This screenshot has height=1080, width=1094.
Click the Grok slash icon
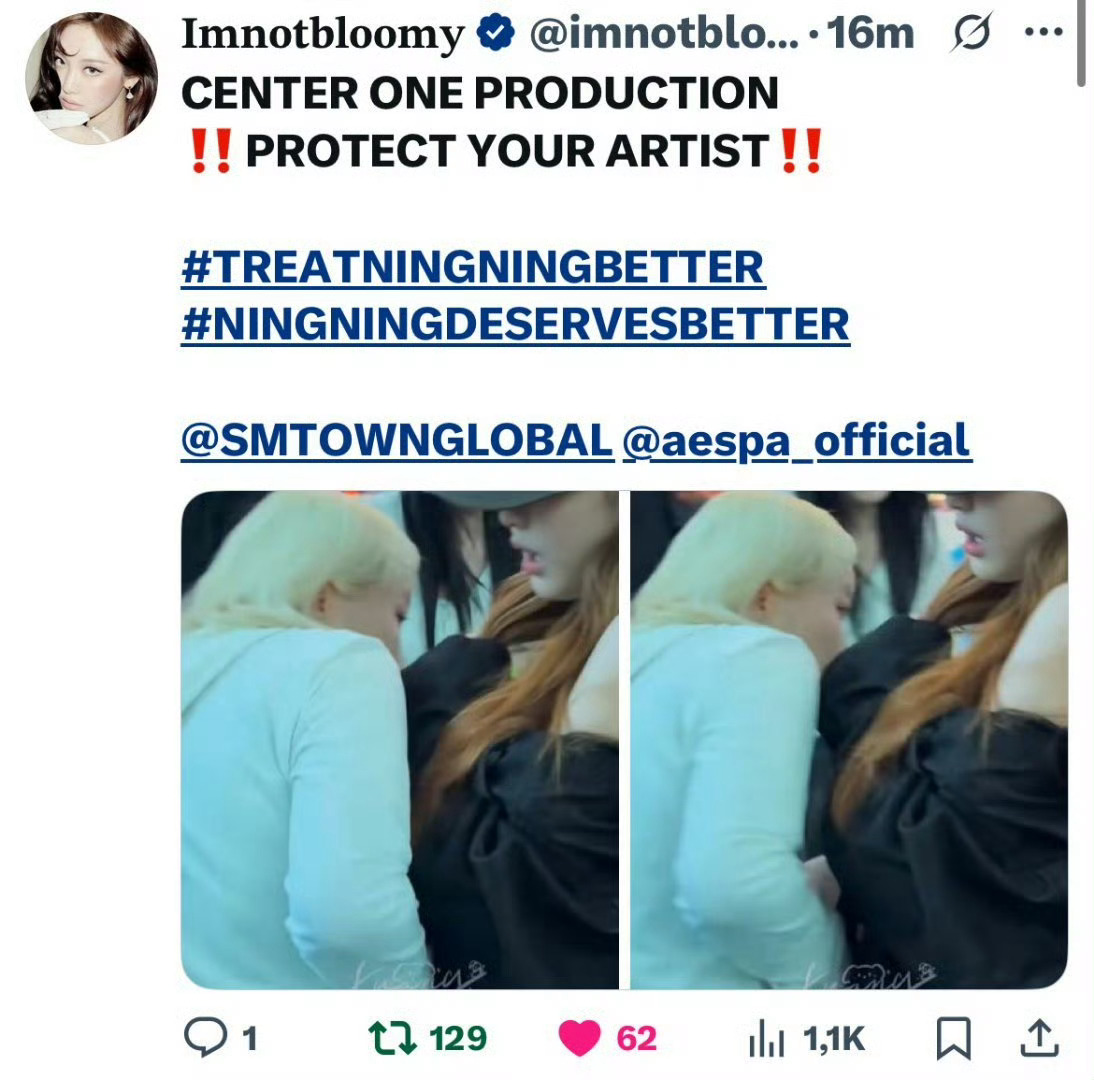pos(971,32)
